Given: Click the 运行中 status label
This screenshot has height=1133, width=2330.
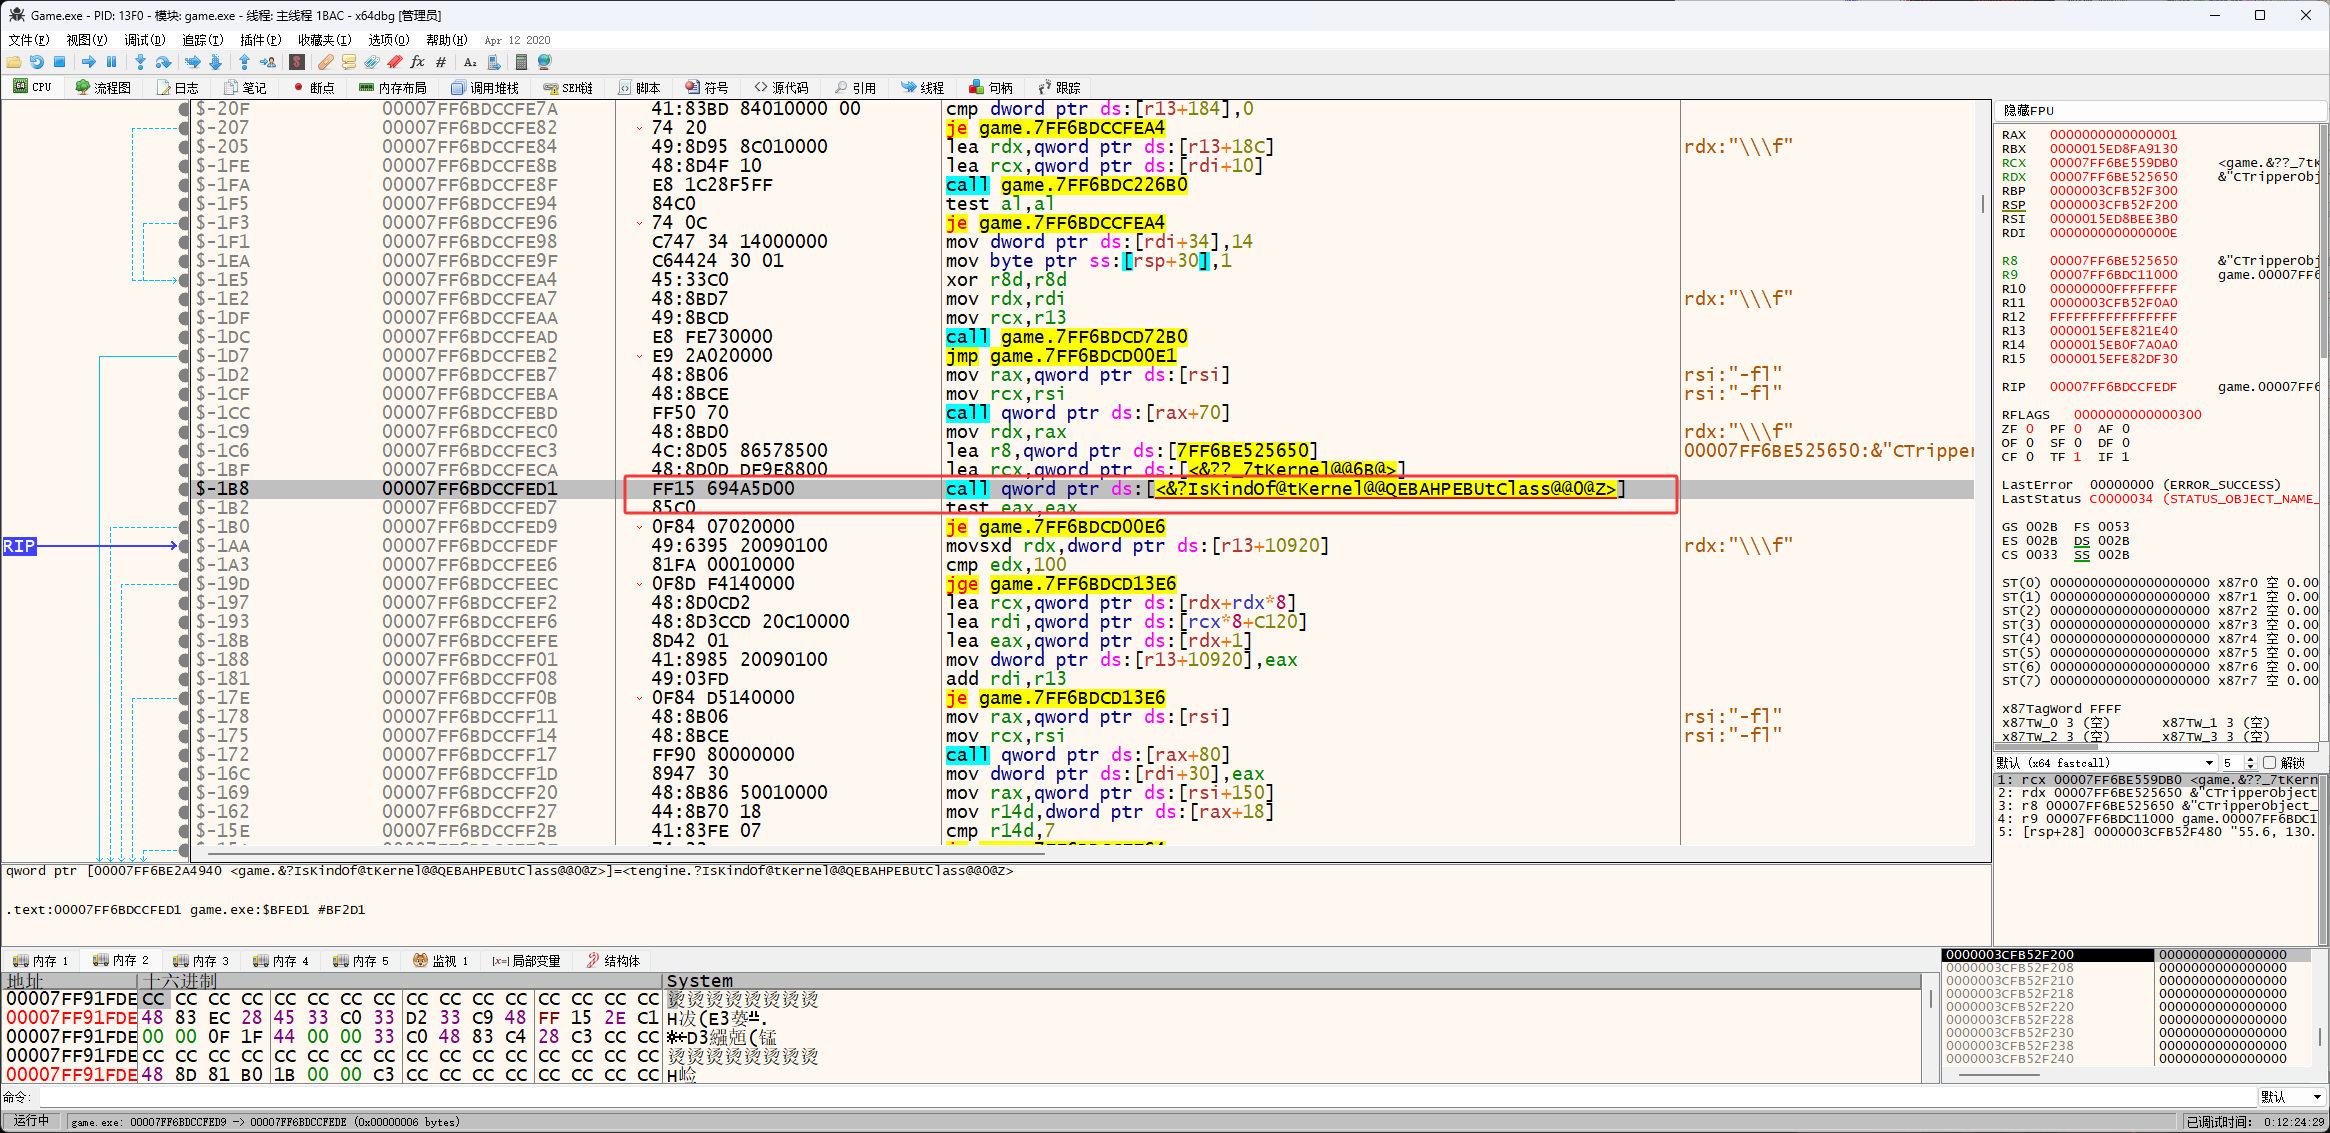Looking at the screenshot, I should 31,1121.
